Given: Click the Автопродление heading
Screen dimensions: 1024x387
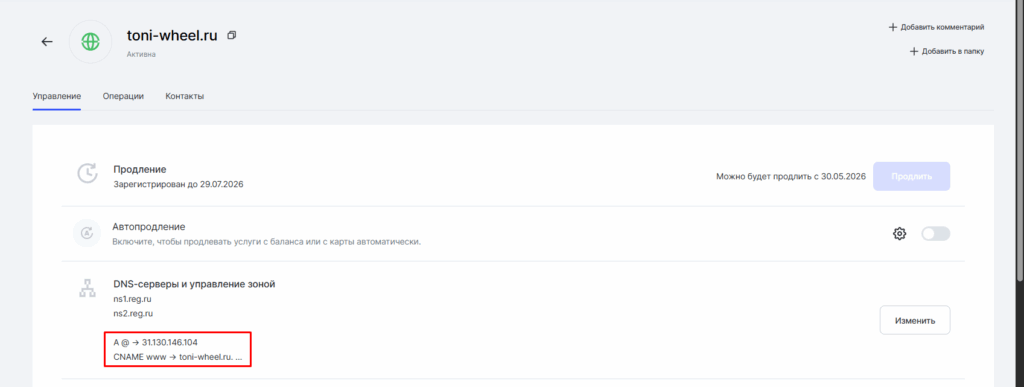Looking at the screenshot, I should coord(149,226).
